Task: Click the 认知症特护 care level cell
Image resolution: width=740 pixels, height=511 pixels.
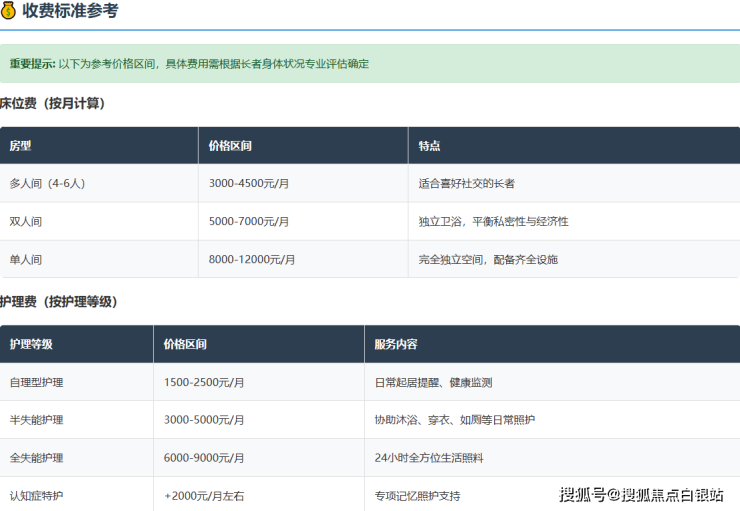Action: (76, 494)
